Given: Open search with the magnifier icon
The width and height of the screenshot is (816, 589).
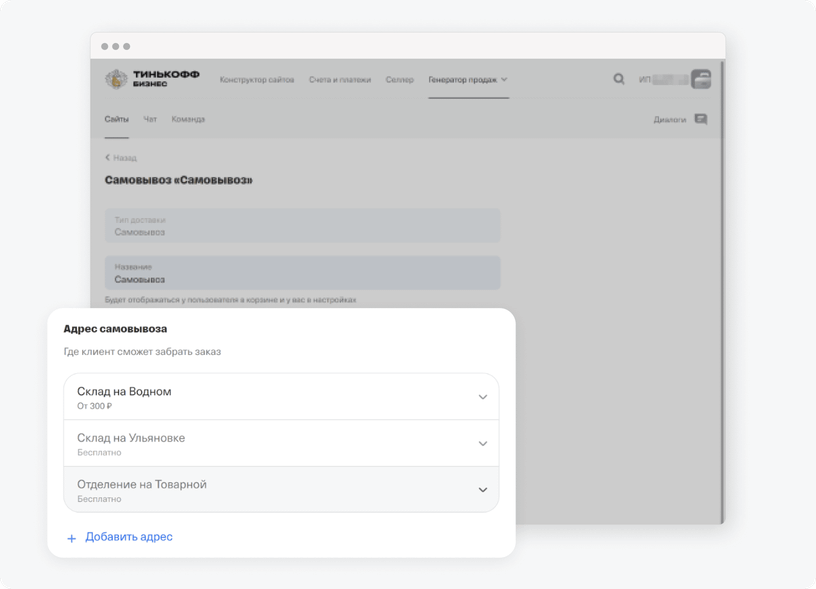Looking at the screenshot, I should (618, 79).
